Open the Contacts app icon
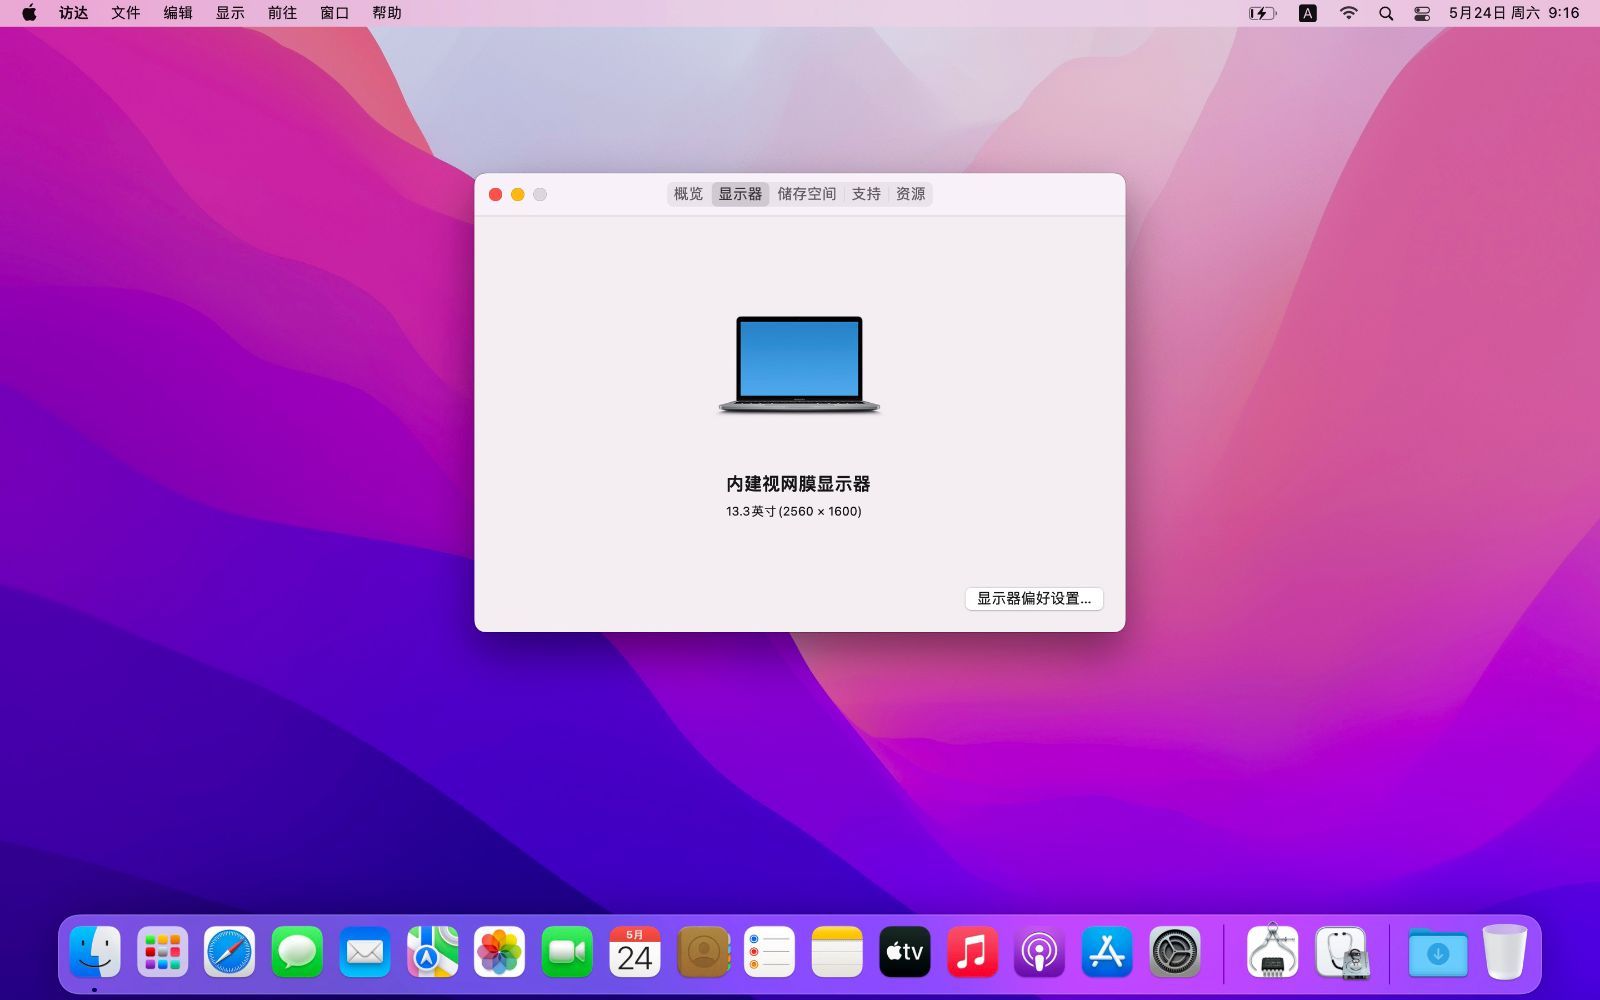This screenshot has width=1600, height=1000. click(x=703, y=952)
